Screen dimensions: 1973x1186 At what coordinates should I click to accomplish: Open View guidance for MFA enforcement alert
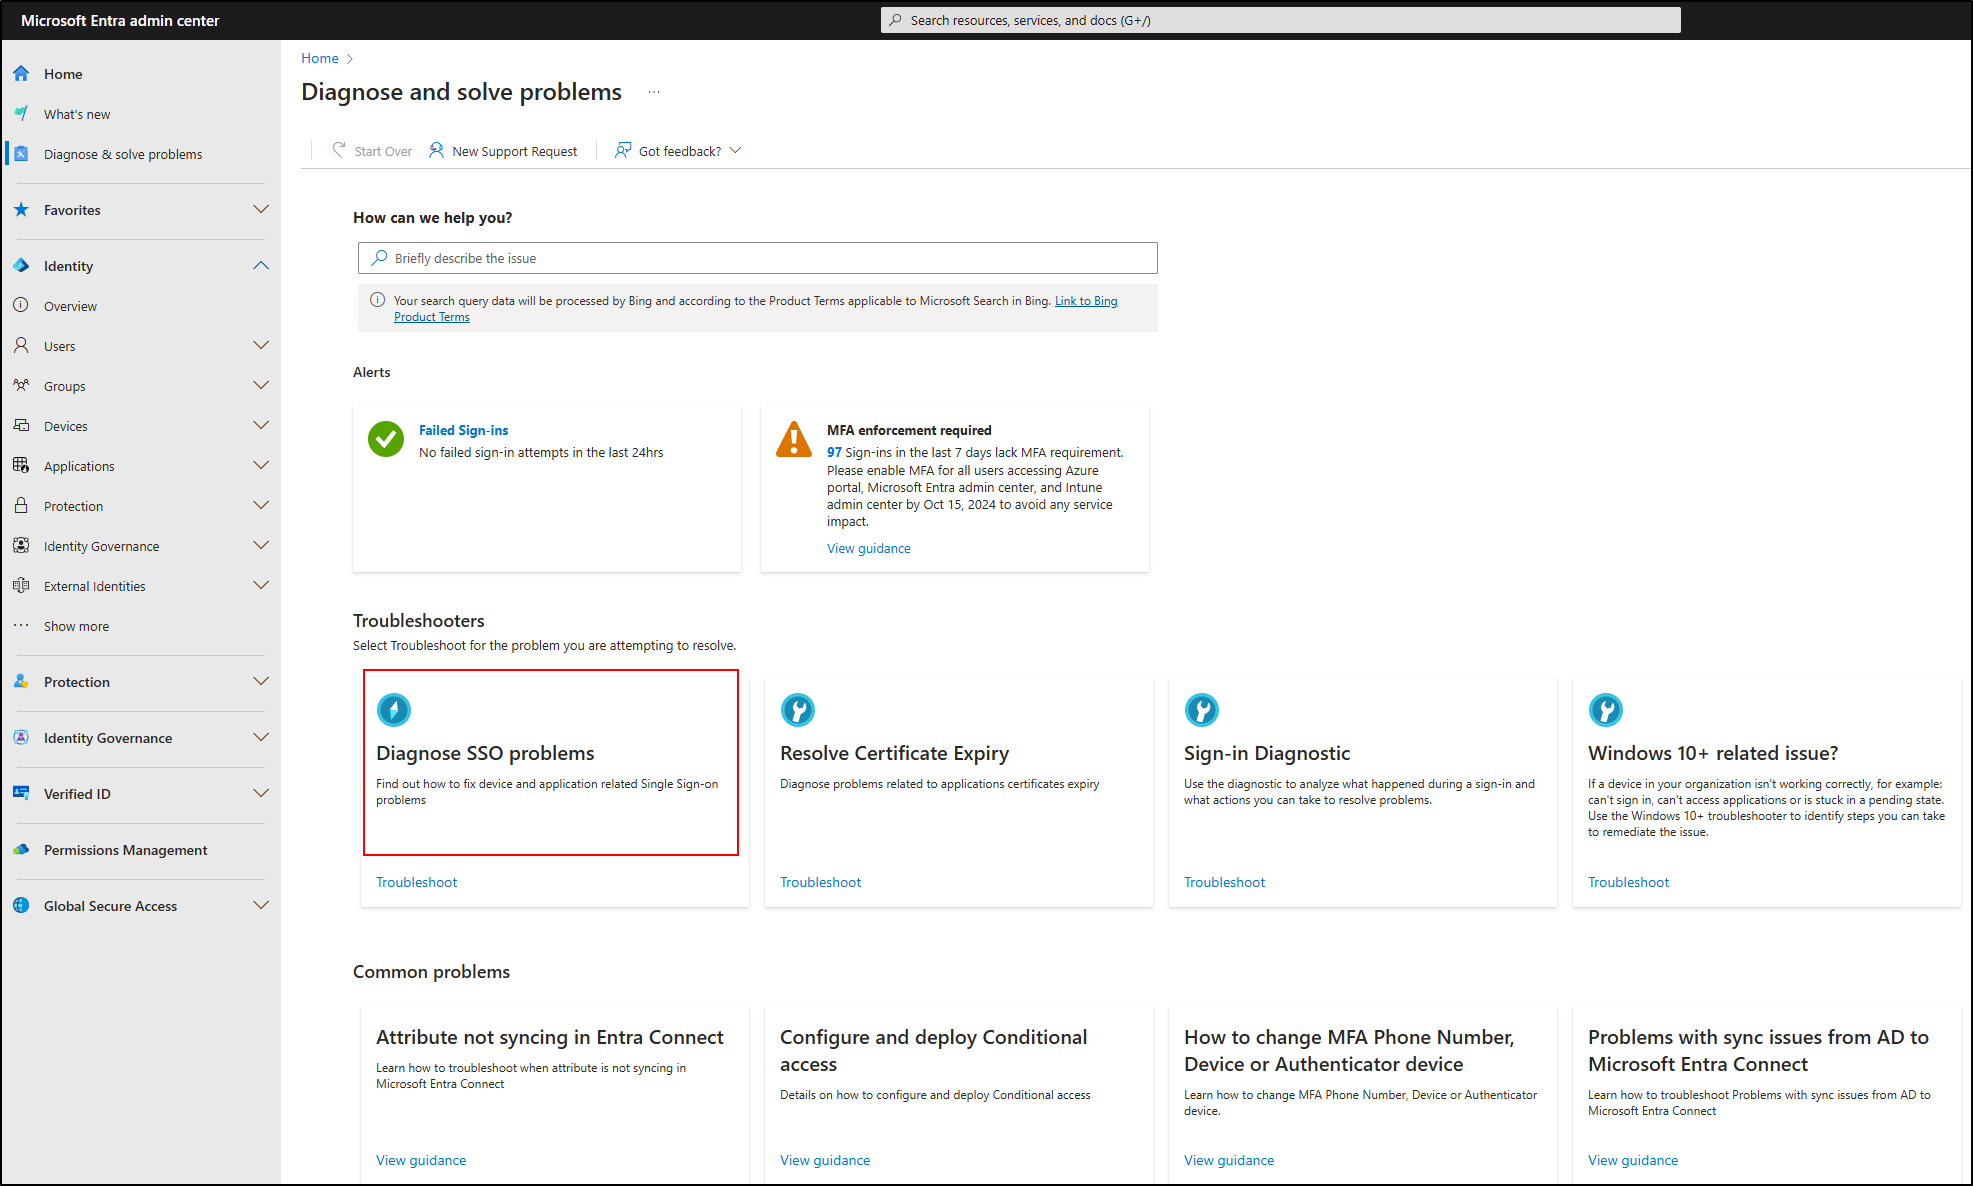point(868,548)
